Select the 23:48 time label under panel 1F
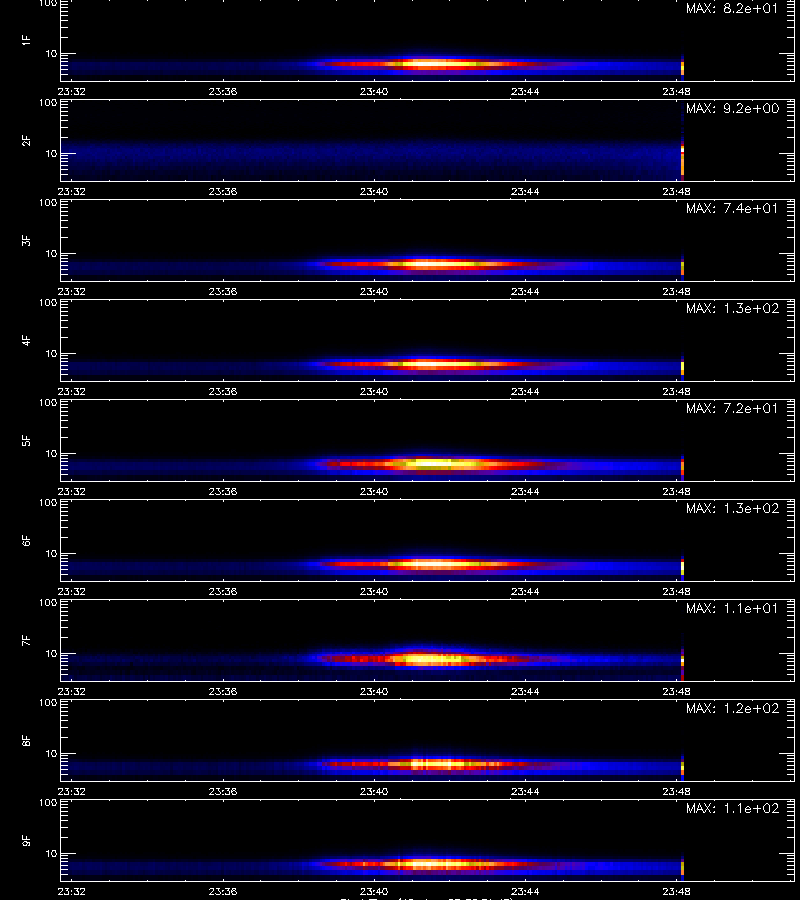The width and height of the screenshot is (800, 900). pyautogui.click(x=677, y=91)
